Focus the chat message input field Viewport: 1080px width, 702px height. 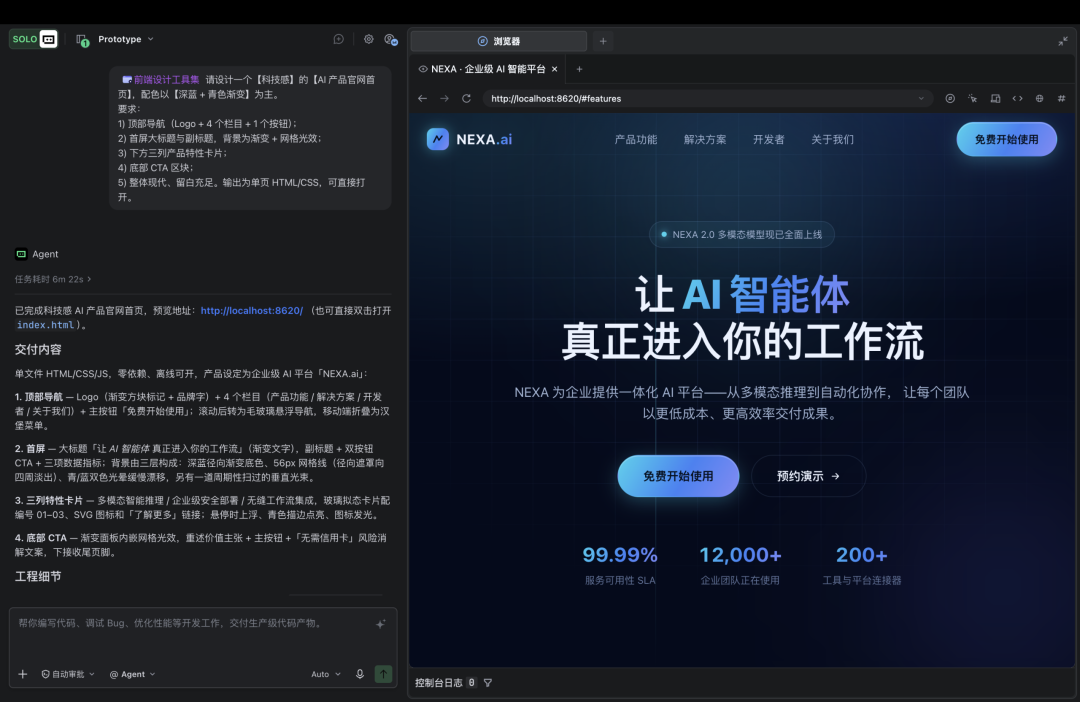click(196, 623)
